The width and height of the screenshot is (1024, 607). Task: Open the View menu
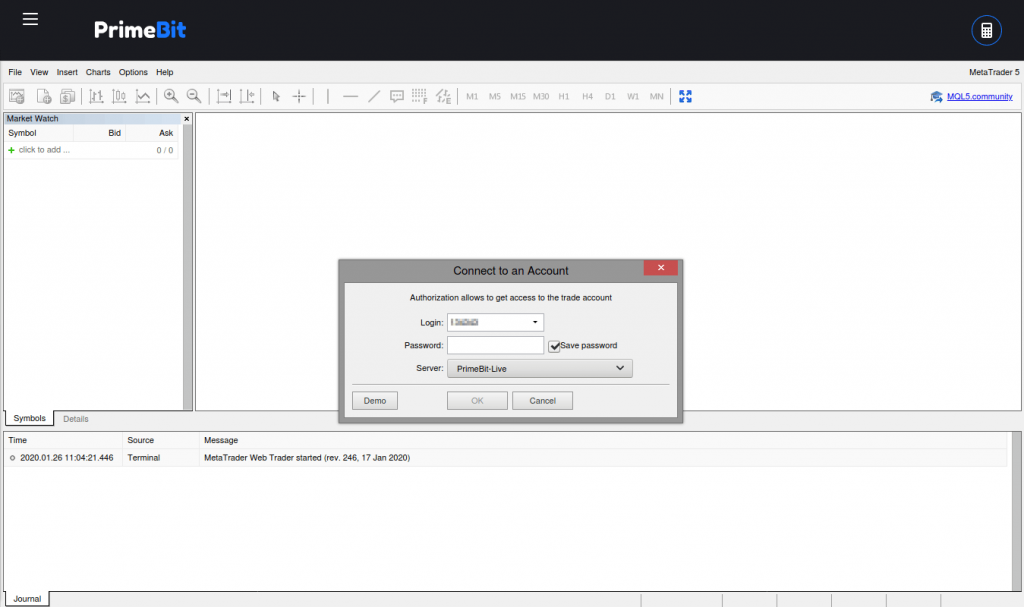pos(39,73)
